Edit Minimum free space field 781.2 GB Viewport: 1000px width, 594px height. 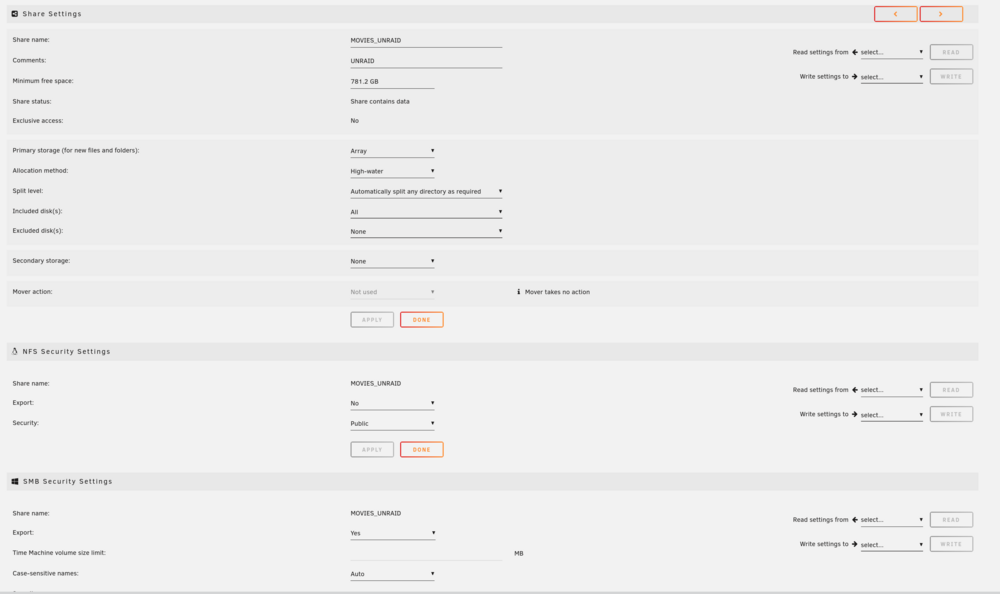tap(392, 82)
